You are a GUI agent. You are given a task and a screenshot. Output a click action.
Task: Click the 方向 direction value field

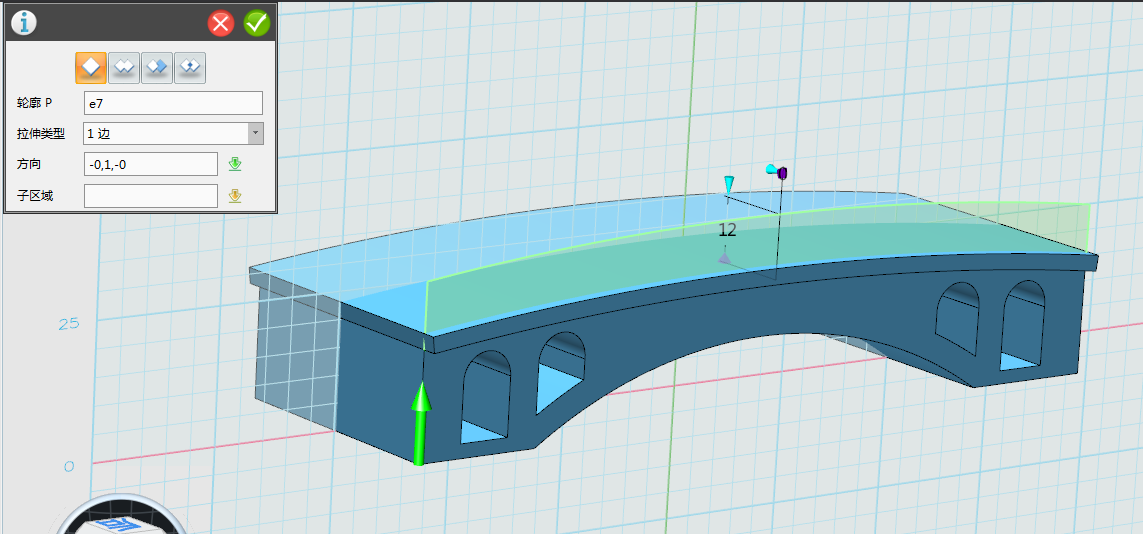click(x=150, y=164)
